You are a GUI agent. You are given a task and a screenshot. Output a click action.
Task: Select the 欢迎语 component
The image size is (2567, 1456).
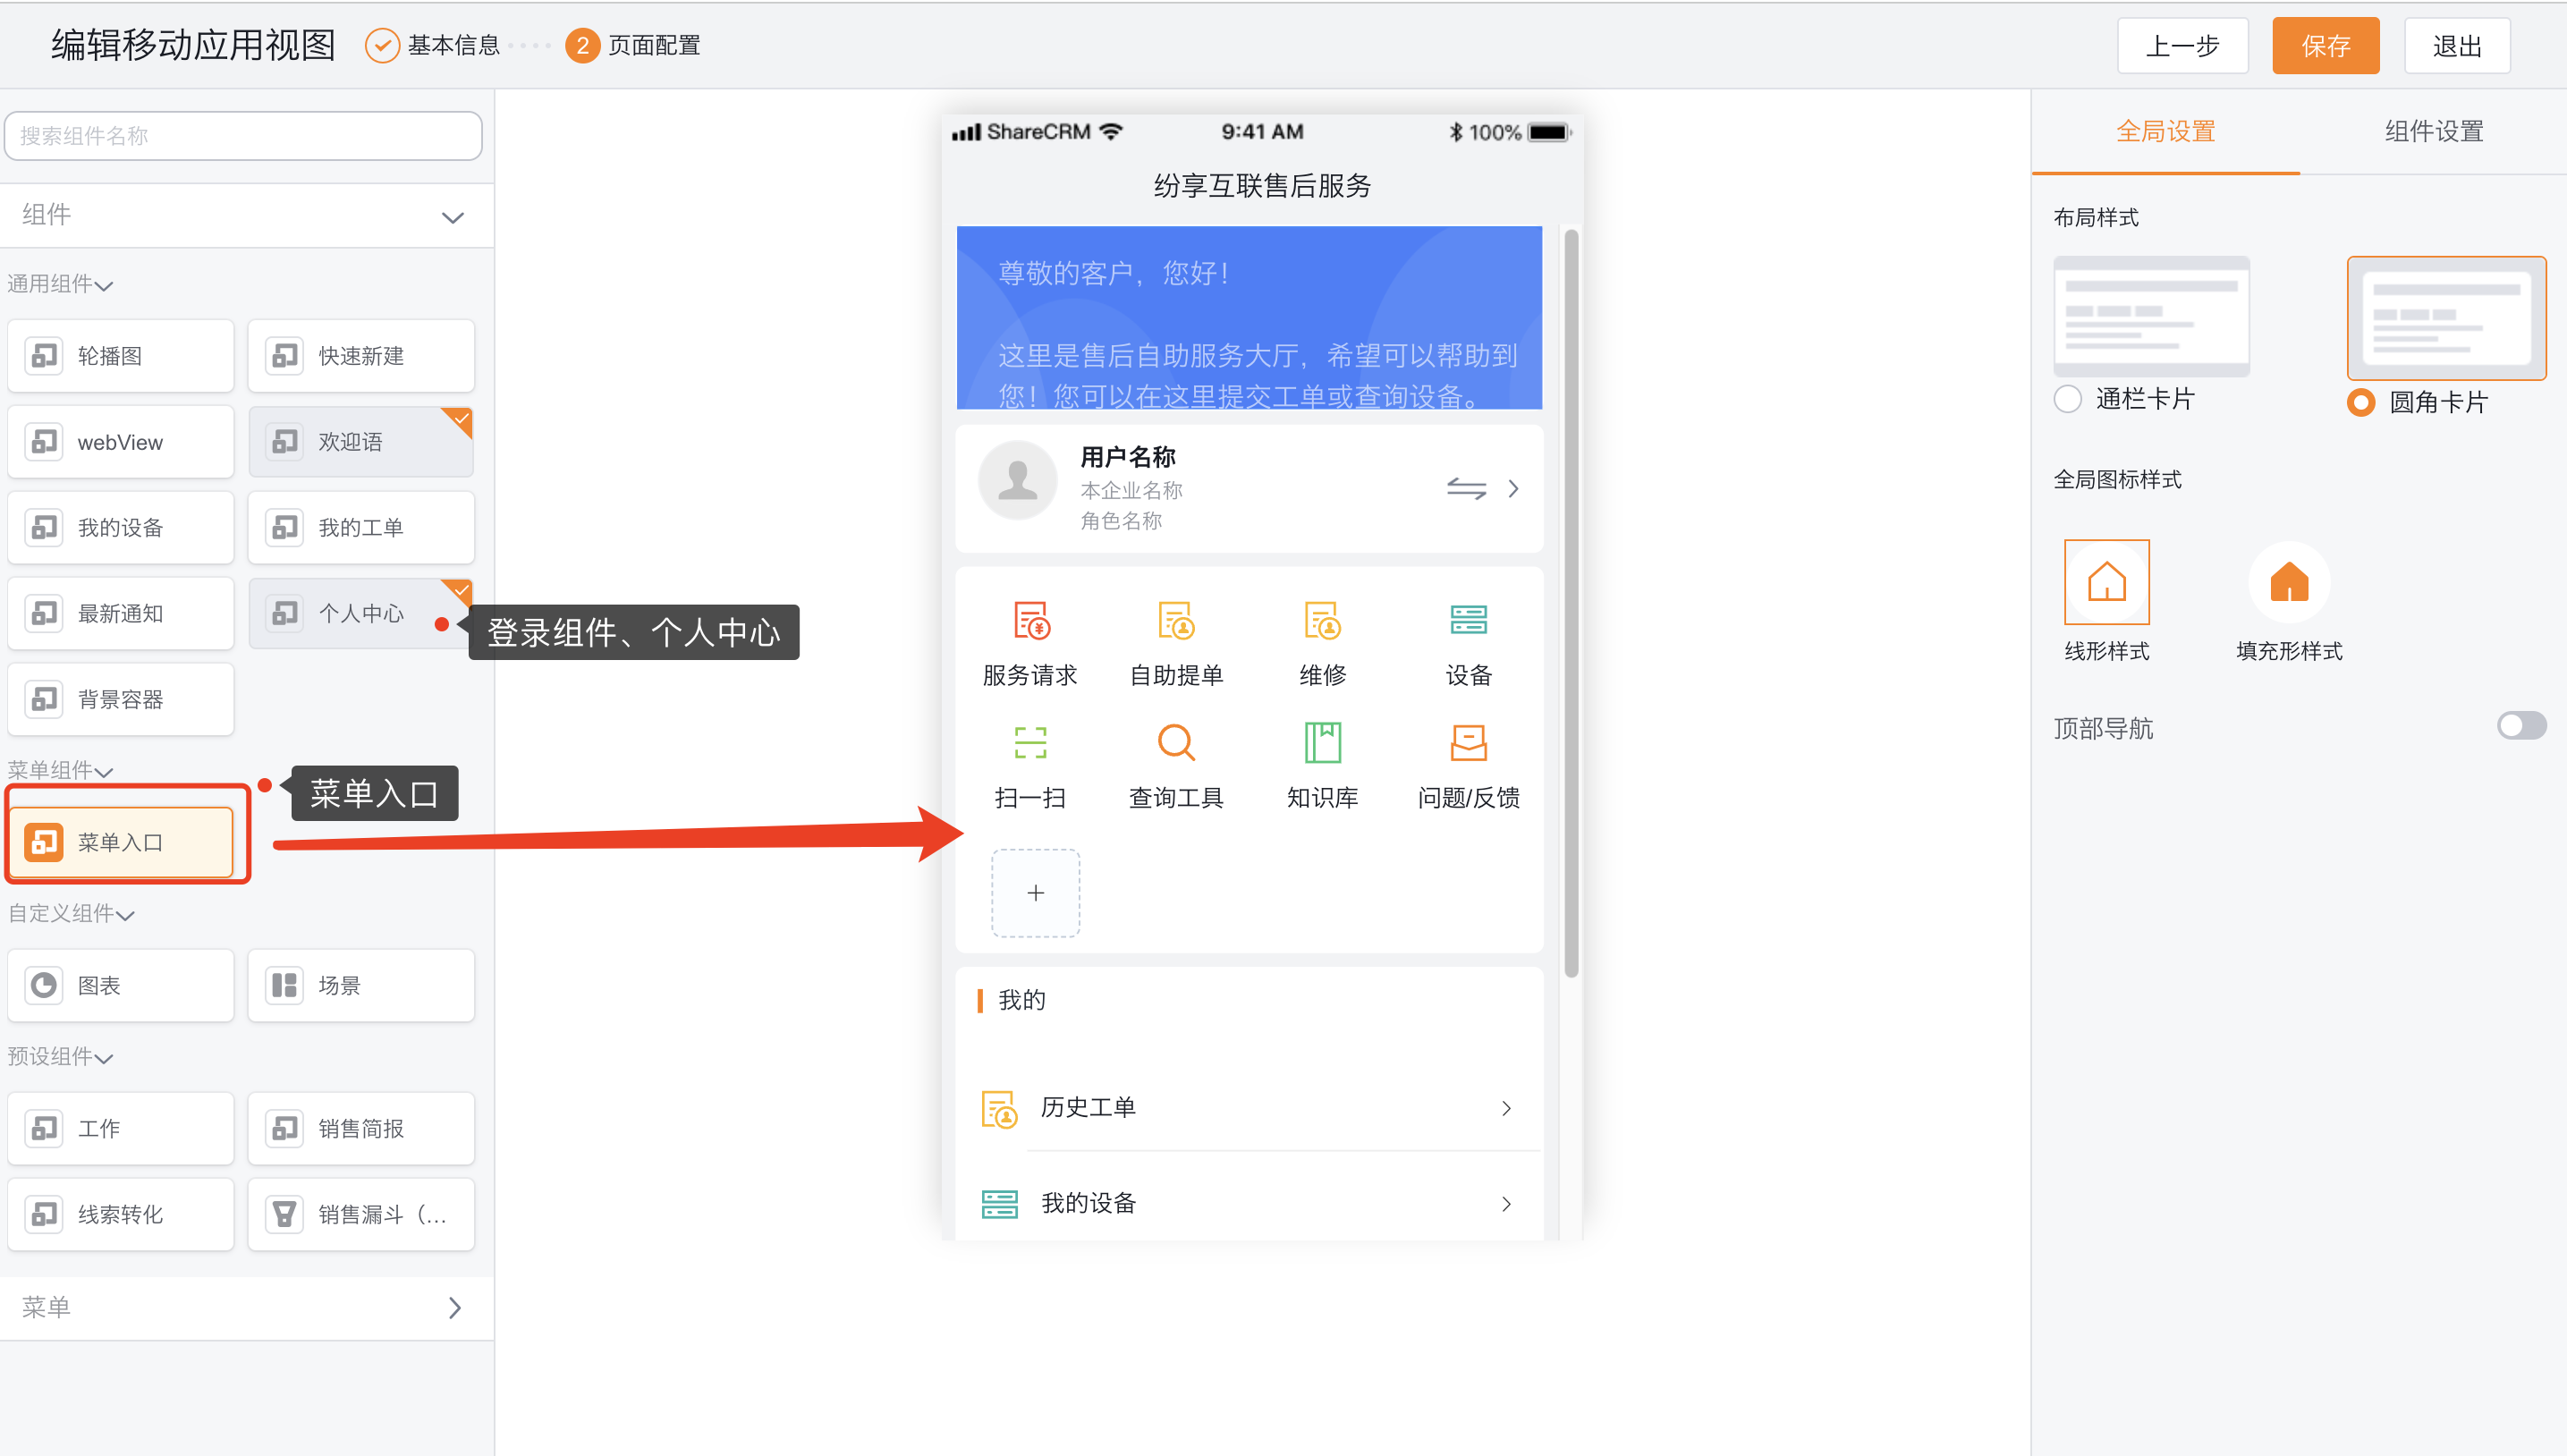pyautogui.click(x=361, y=442)
